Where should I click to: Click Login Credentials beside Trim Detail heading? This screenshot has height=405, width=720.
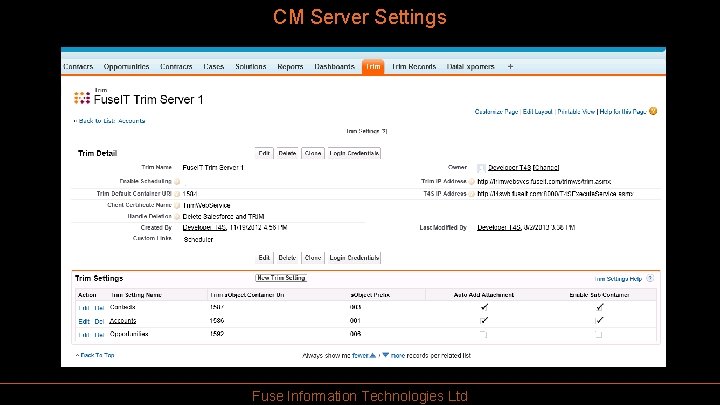[354, 153]
